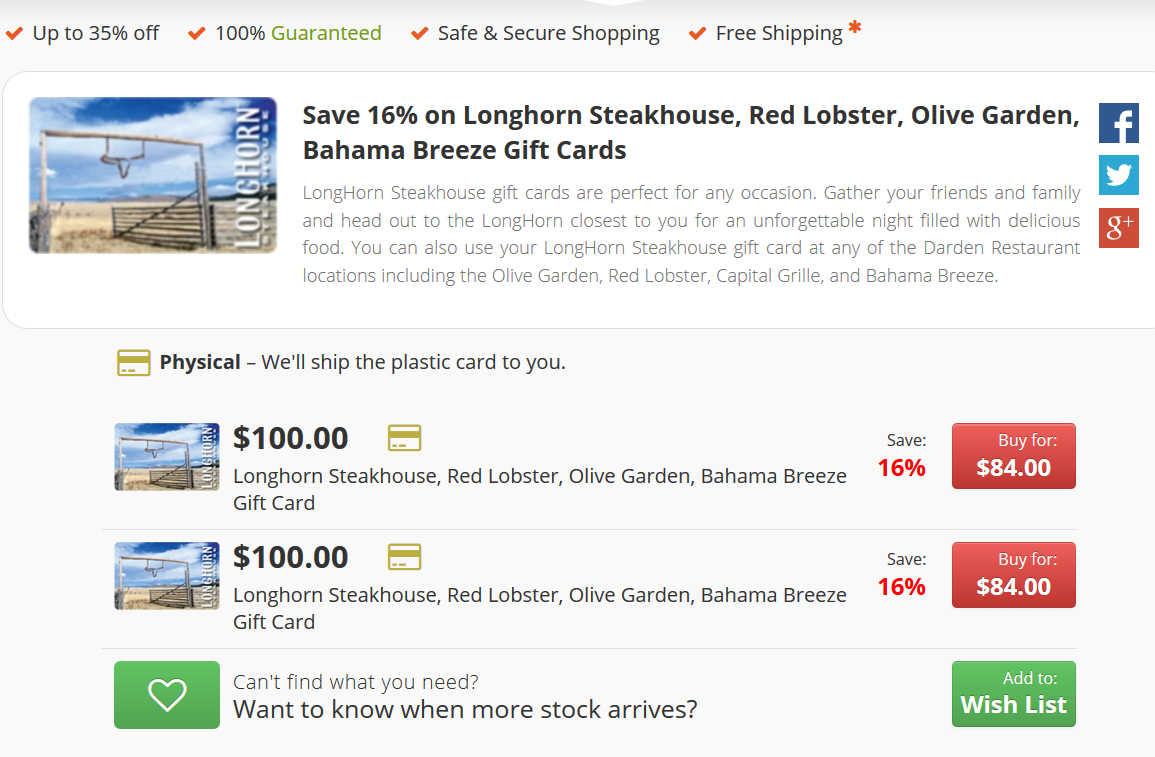
Task: Buy second gift card for $84.00
Action: coord(1013,575)
